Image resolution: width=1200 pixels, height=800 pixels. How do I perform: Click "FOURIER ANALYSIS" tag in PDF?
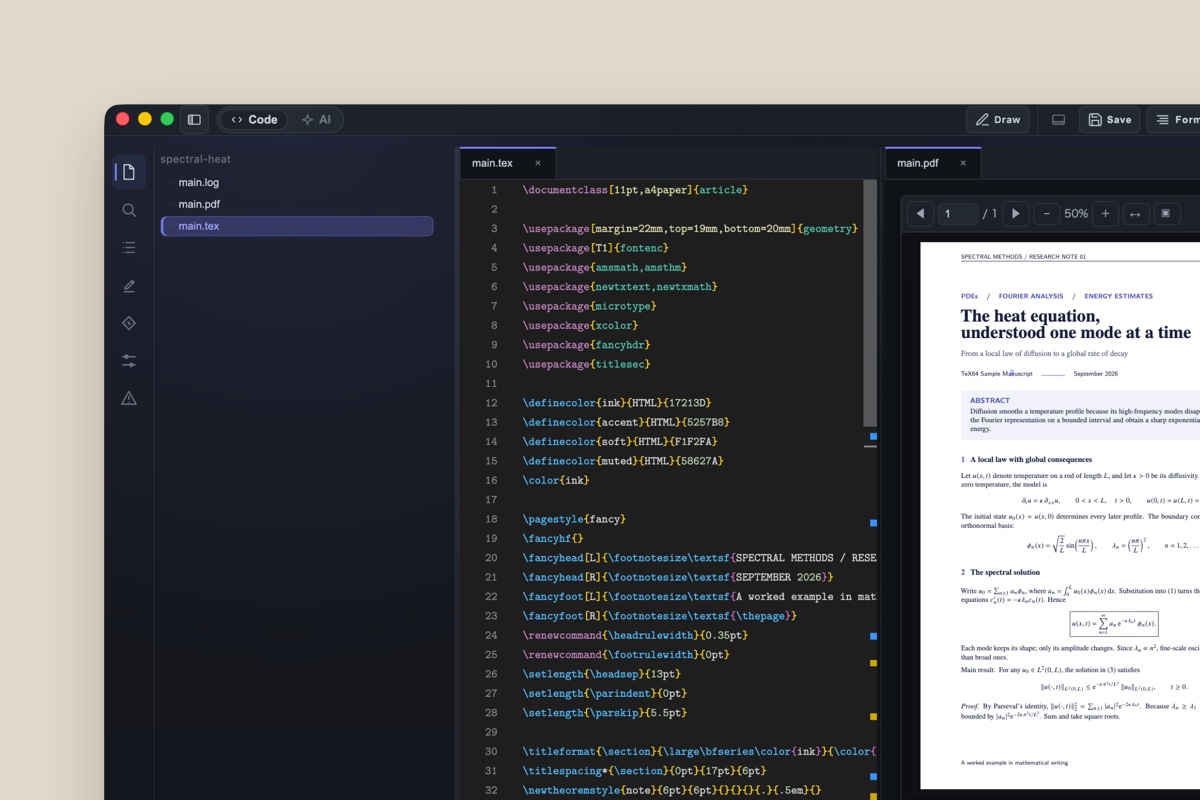tap(1031, 296)
